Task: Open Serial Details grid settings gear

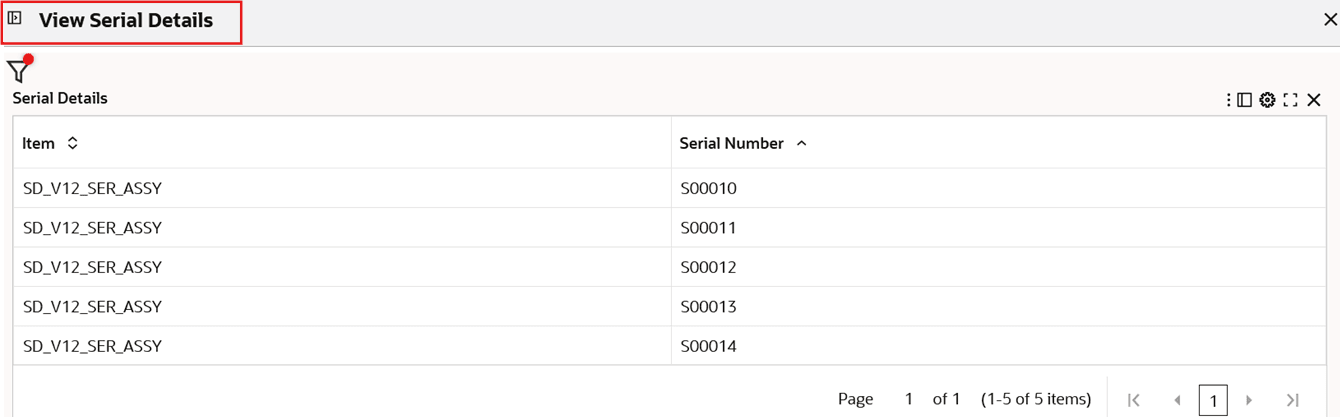Action: (1267, 100)
